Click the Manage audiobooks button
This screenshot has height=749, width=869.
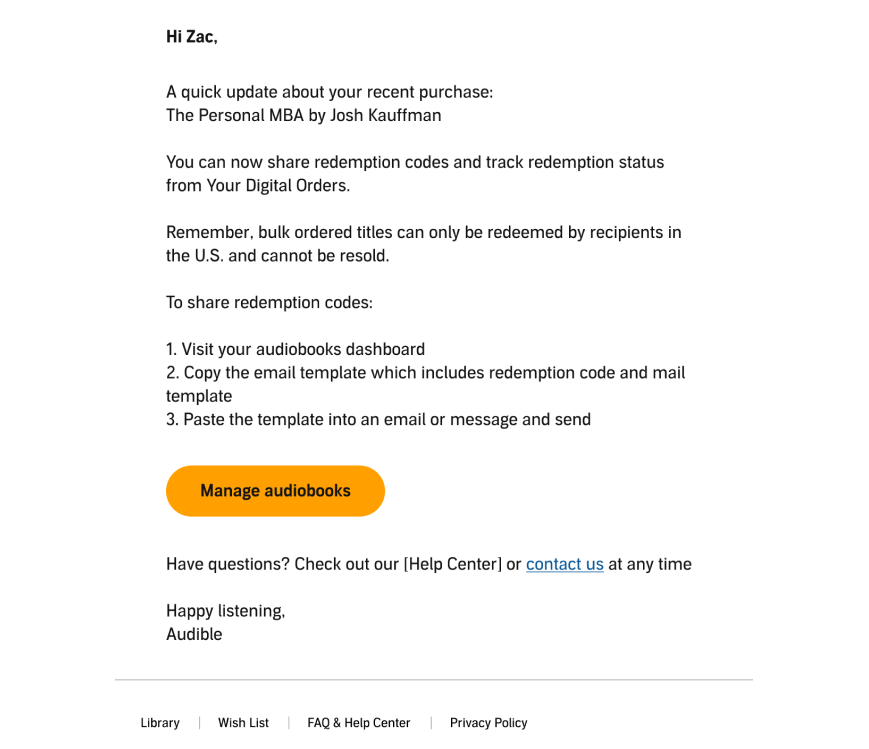point(275,491)
